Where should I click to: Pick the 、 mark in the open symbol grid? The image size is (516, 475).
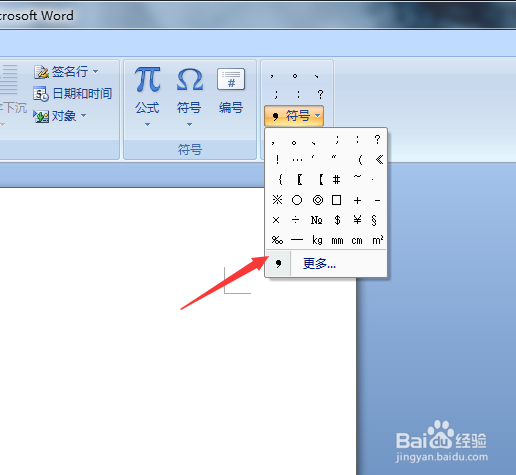tap(313, 143)
